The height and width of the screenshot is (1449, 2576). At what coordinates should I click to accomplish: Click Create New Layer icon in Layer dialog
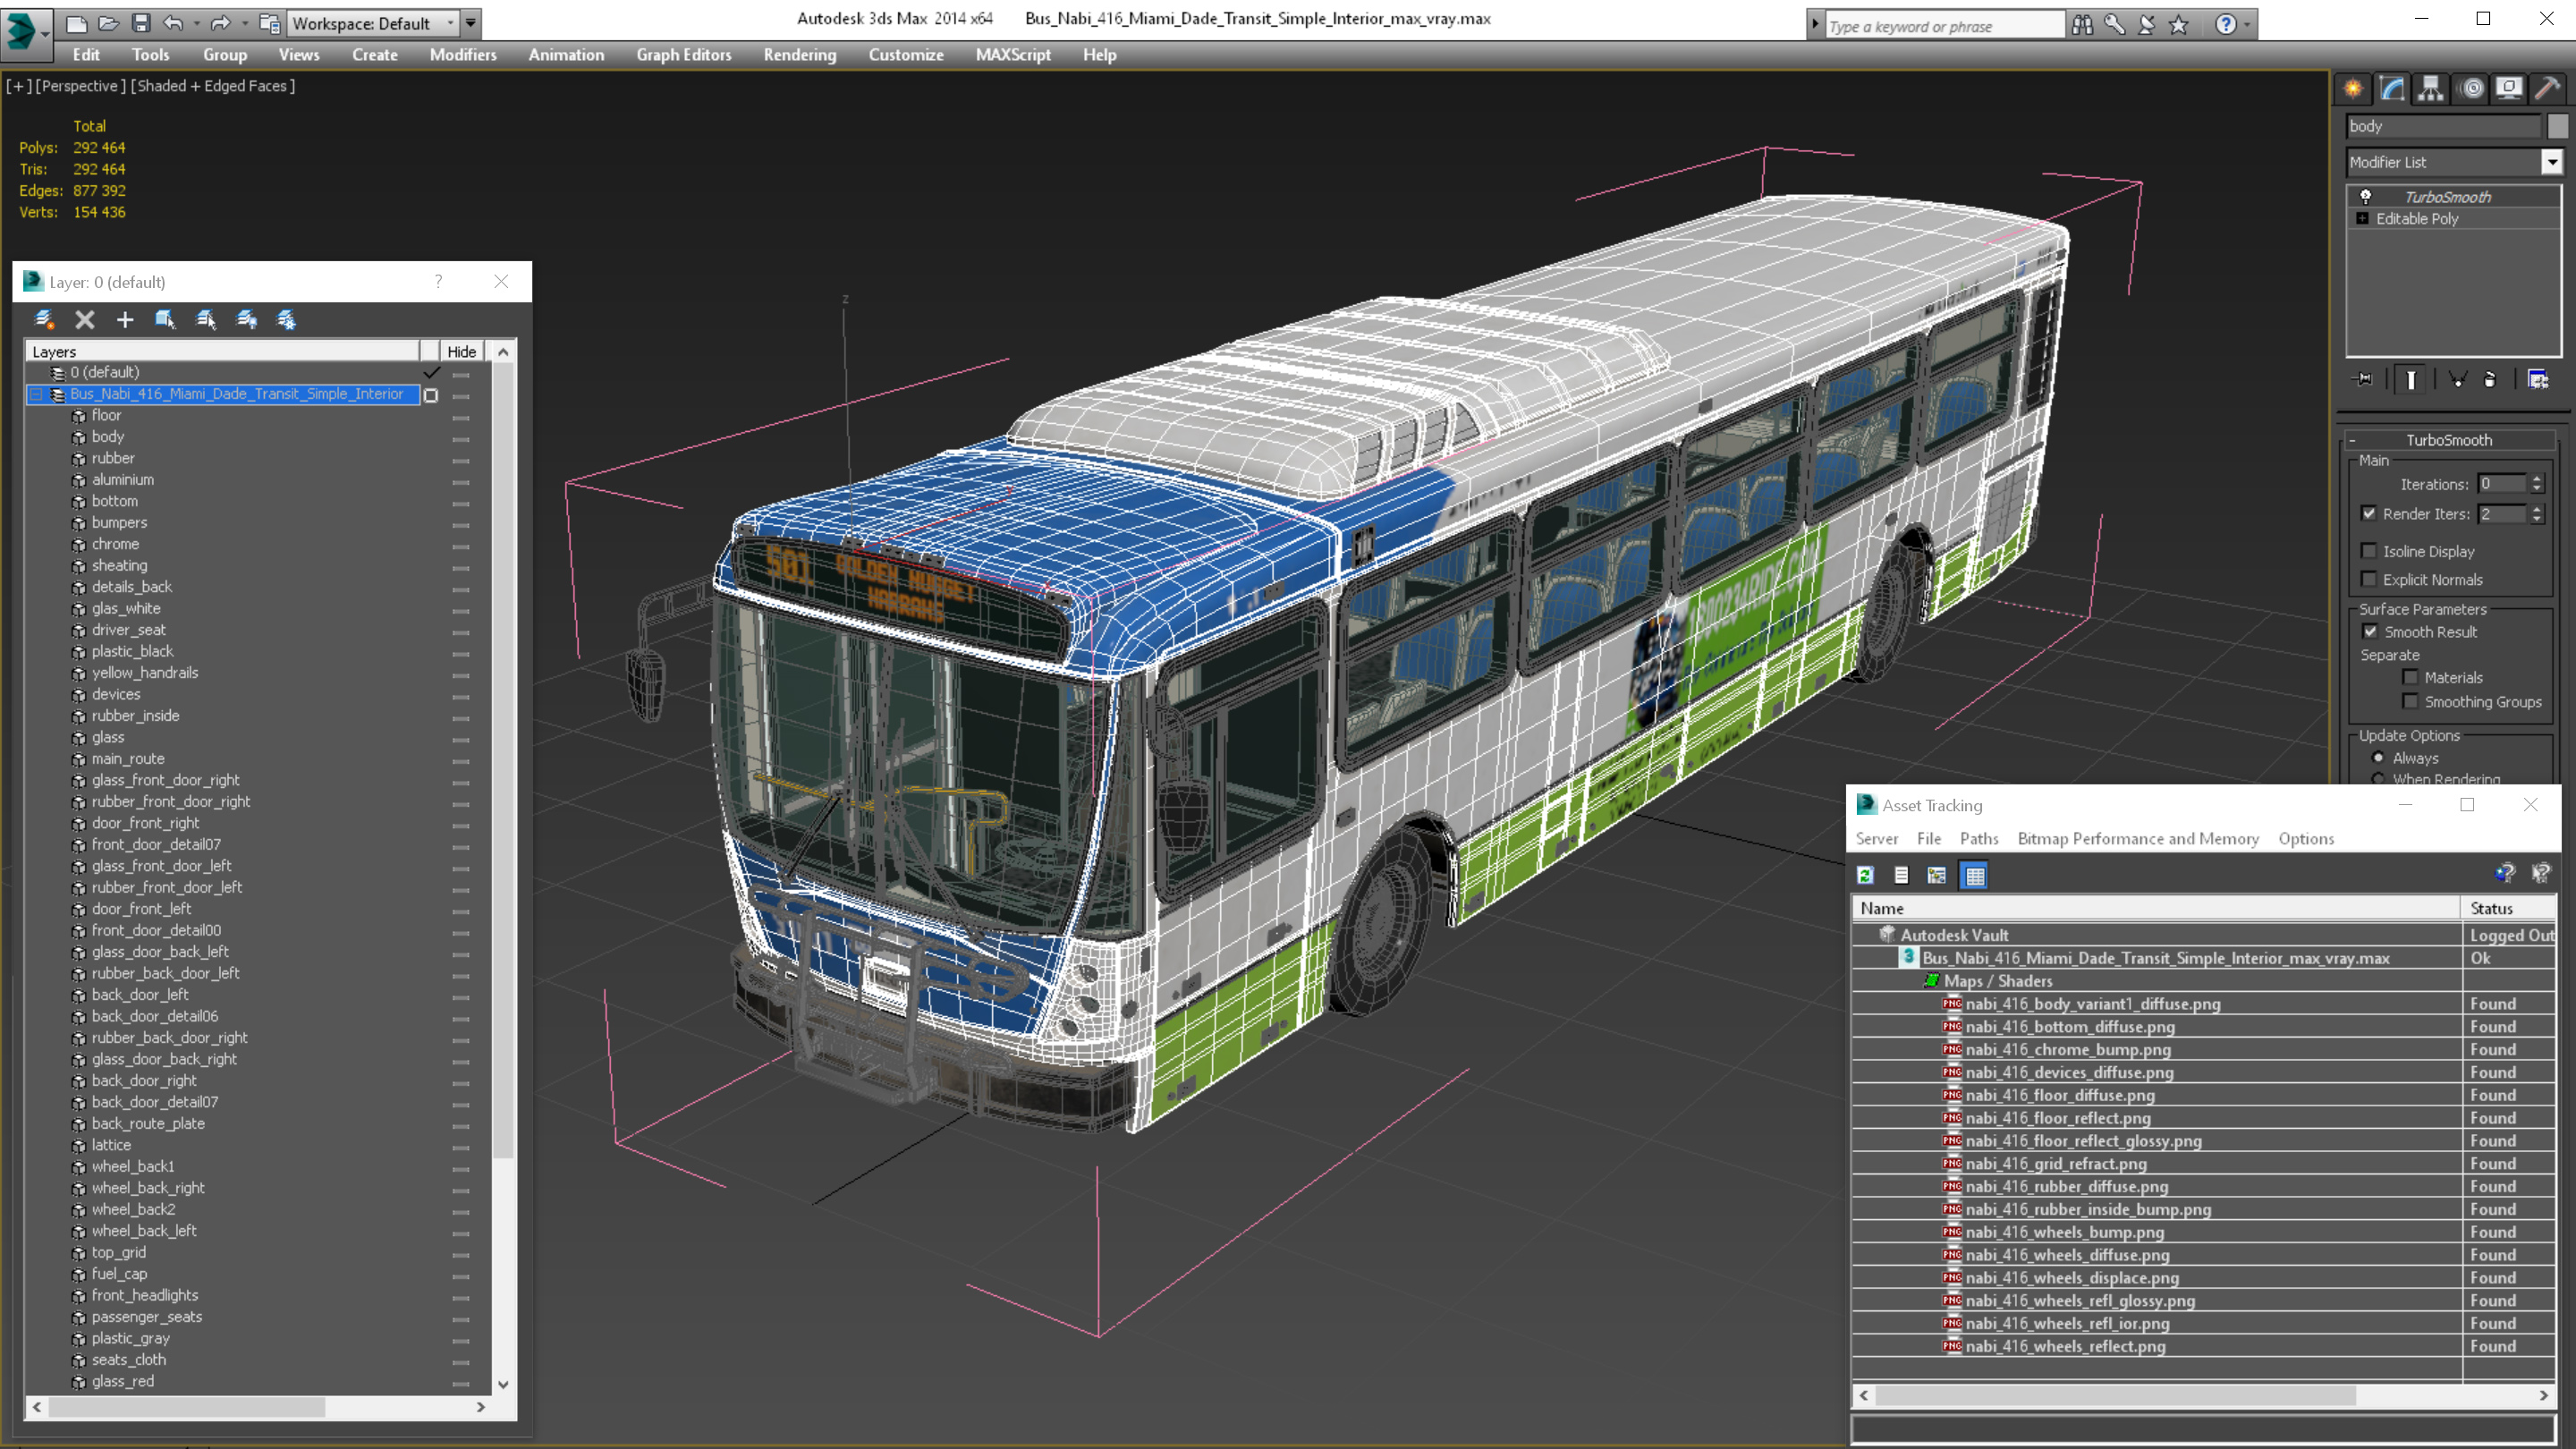[x=44, y=319]
